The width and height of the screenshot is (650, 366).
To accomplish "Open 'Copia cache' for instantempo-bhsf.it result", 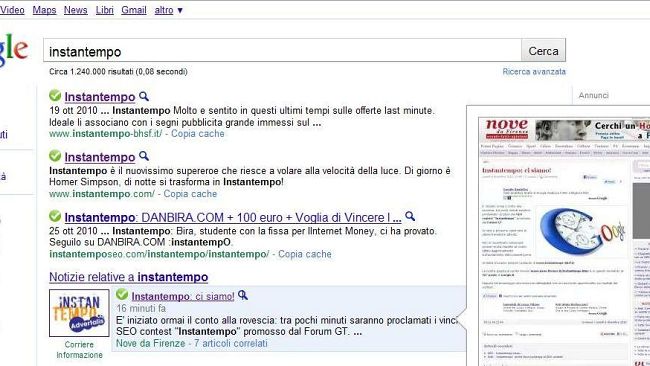I will click(198, 134).
